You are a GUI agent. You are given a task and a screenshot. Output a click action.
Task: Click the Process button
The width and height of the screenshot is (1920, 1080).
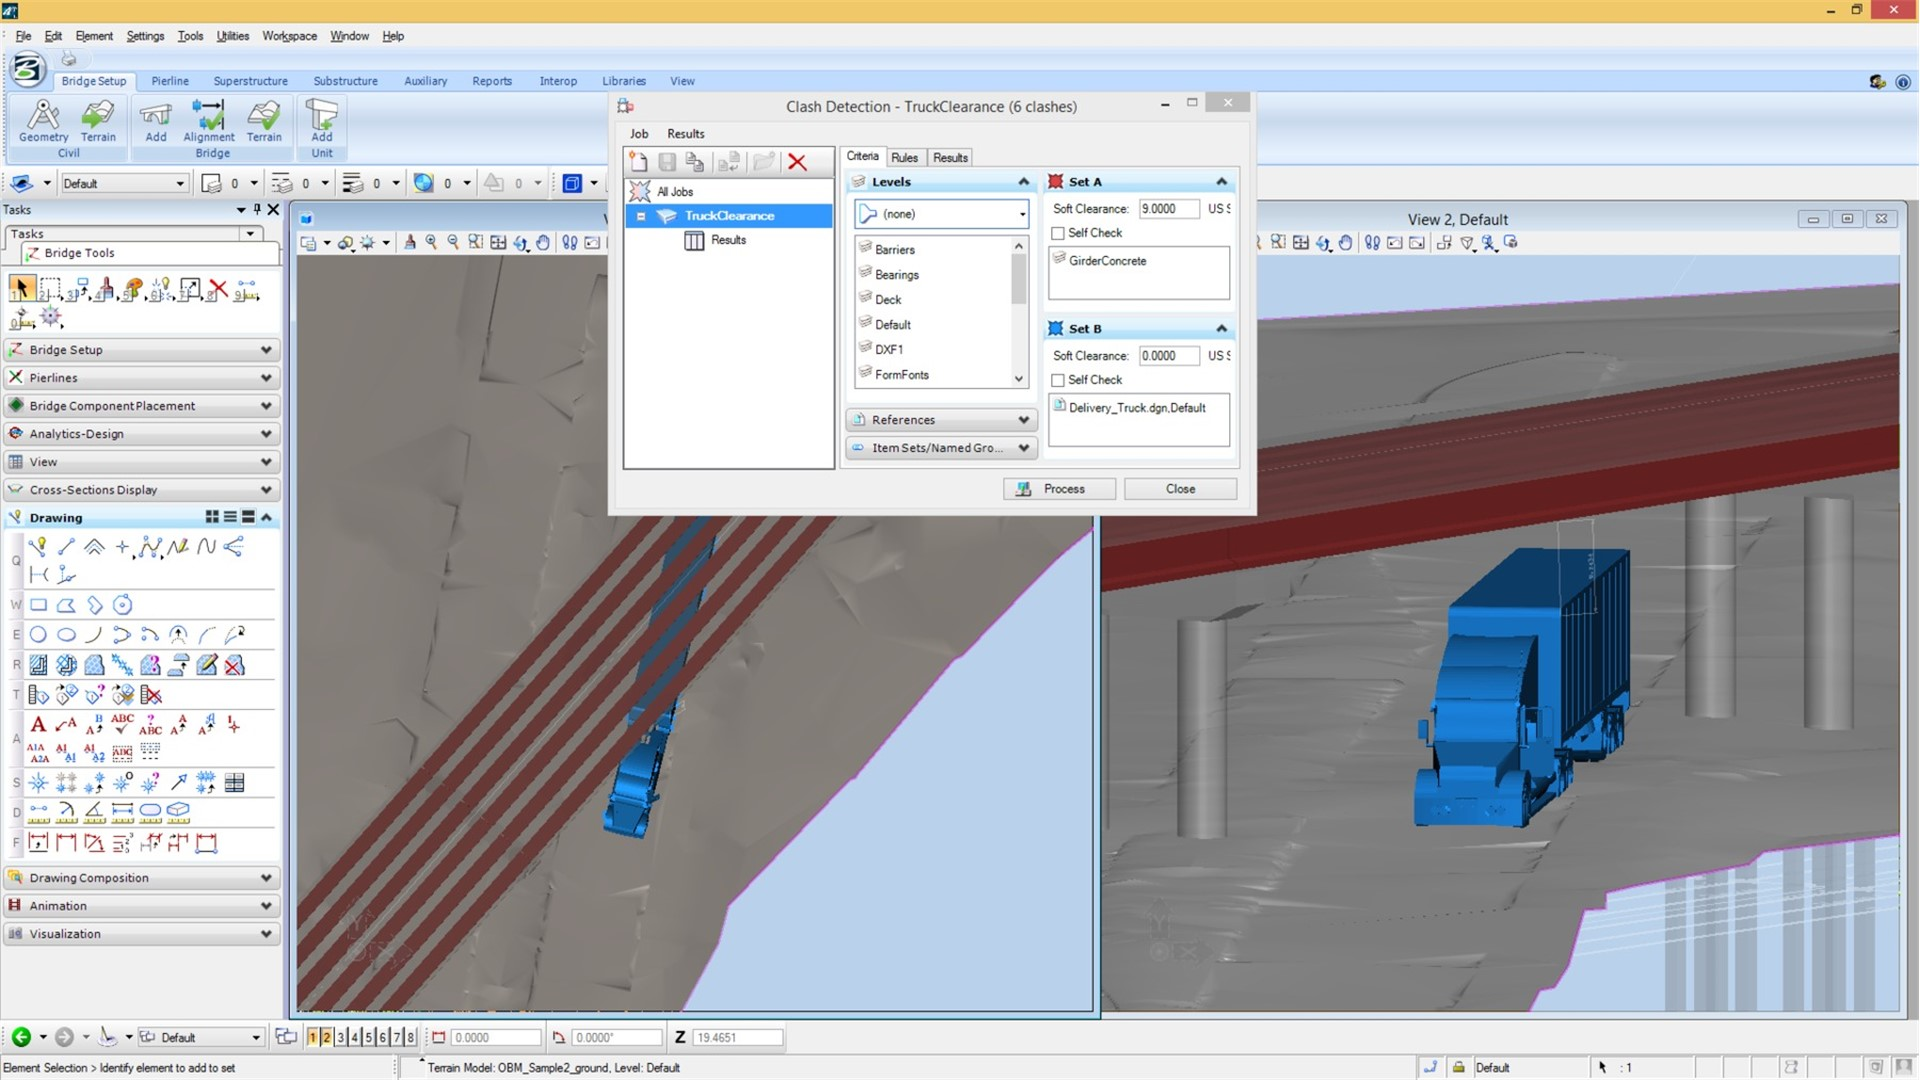point(1059,488)
